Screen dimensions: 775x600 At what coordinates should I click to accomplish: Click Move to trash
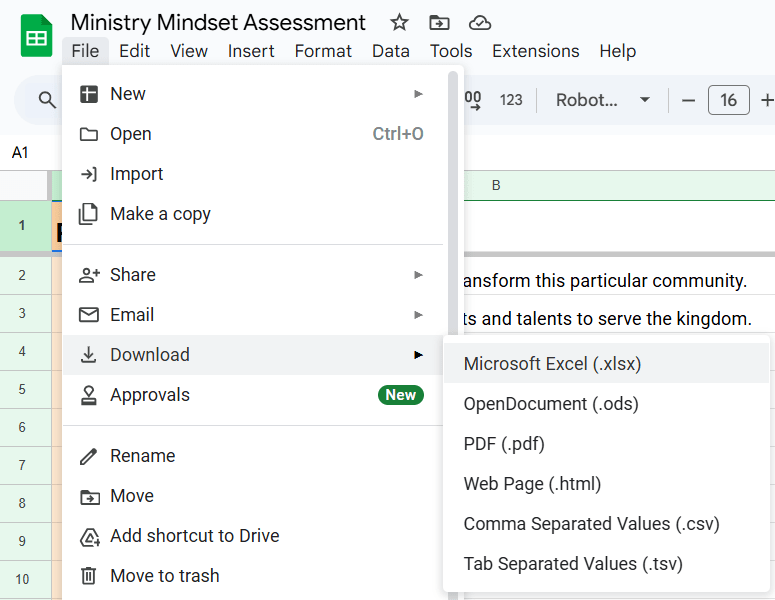(x=164, y=576)
